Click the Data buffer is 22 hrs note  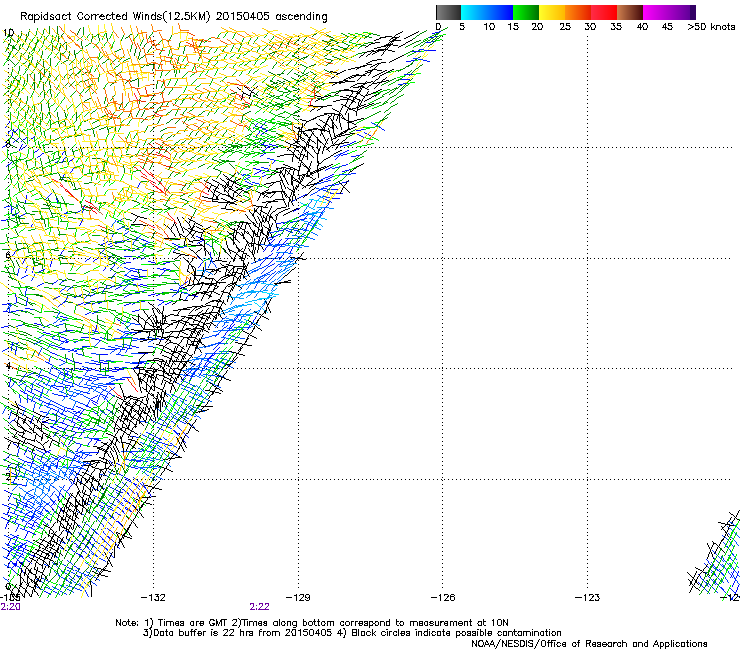click(352, 633)
